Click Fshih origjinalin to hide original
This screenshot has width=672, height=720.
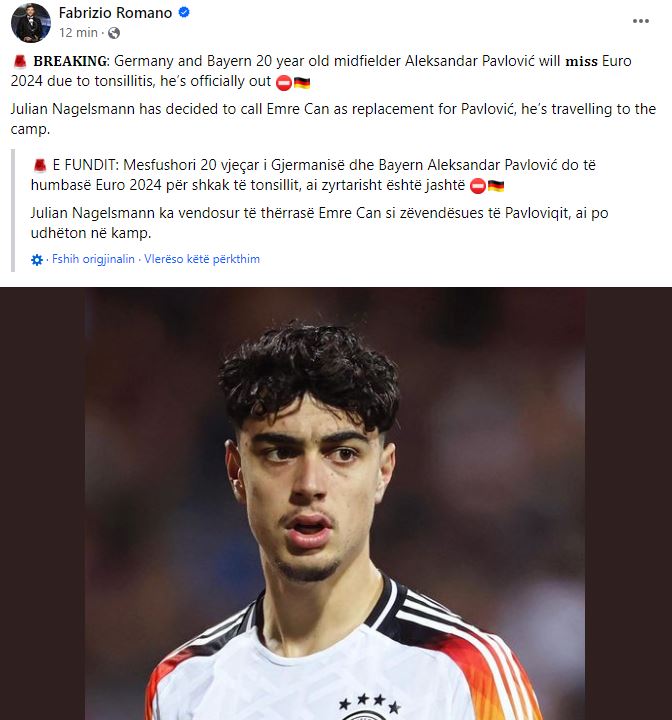[93, 259]
